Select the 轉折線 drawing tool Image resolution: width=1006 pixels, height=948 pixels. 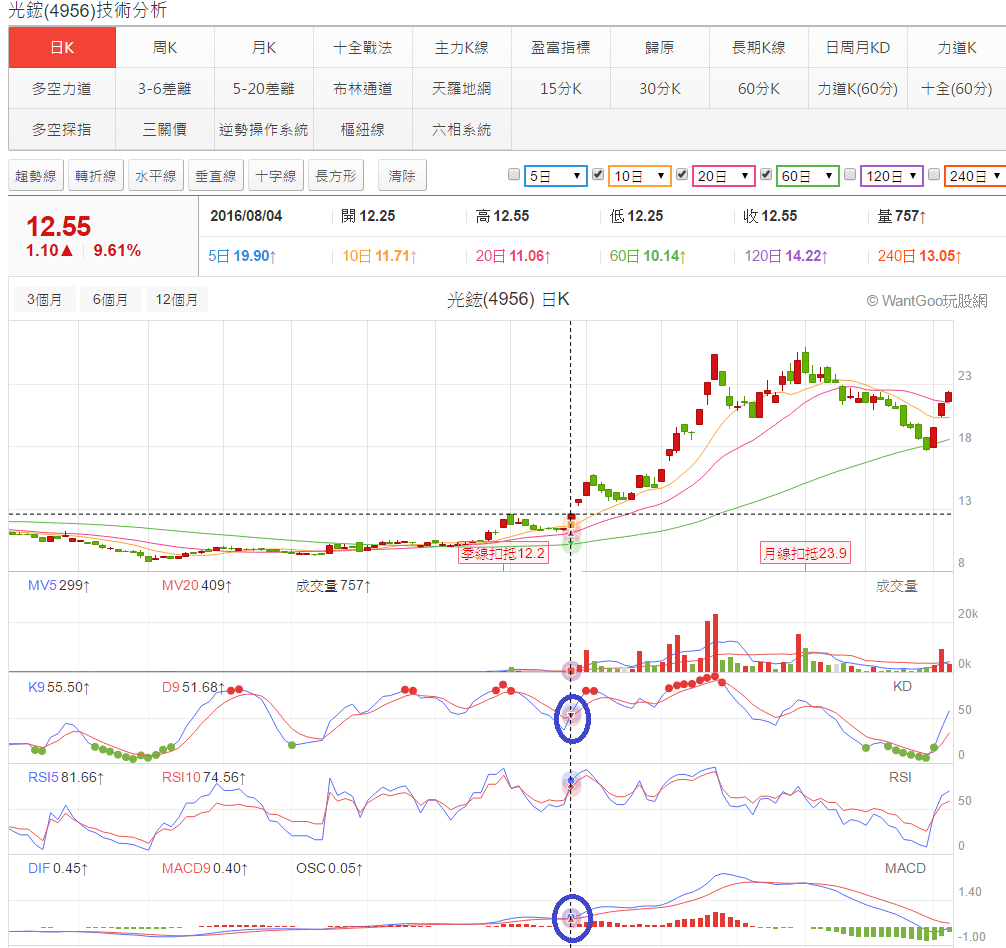pyautogui.click(x=96, y=176)
